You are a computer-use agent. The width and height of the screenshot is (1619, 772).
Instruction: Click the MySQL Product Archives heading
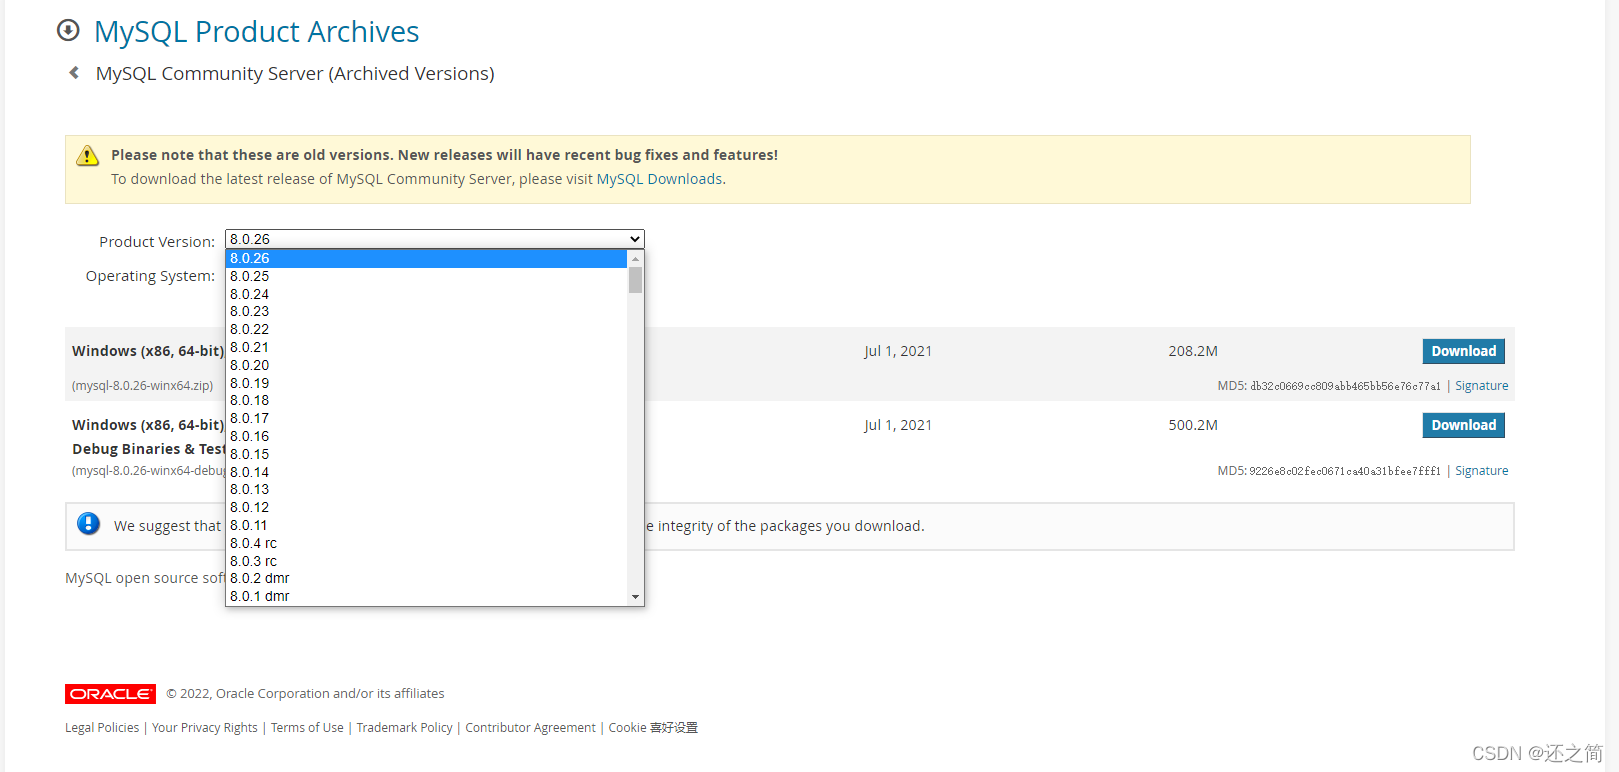tap(257, 32)
